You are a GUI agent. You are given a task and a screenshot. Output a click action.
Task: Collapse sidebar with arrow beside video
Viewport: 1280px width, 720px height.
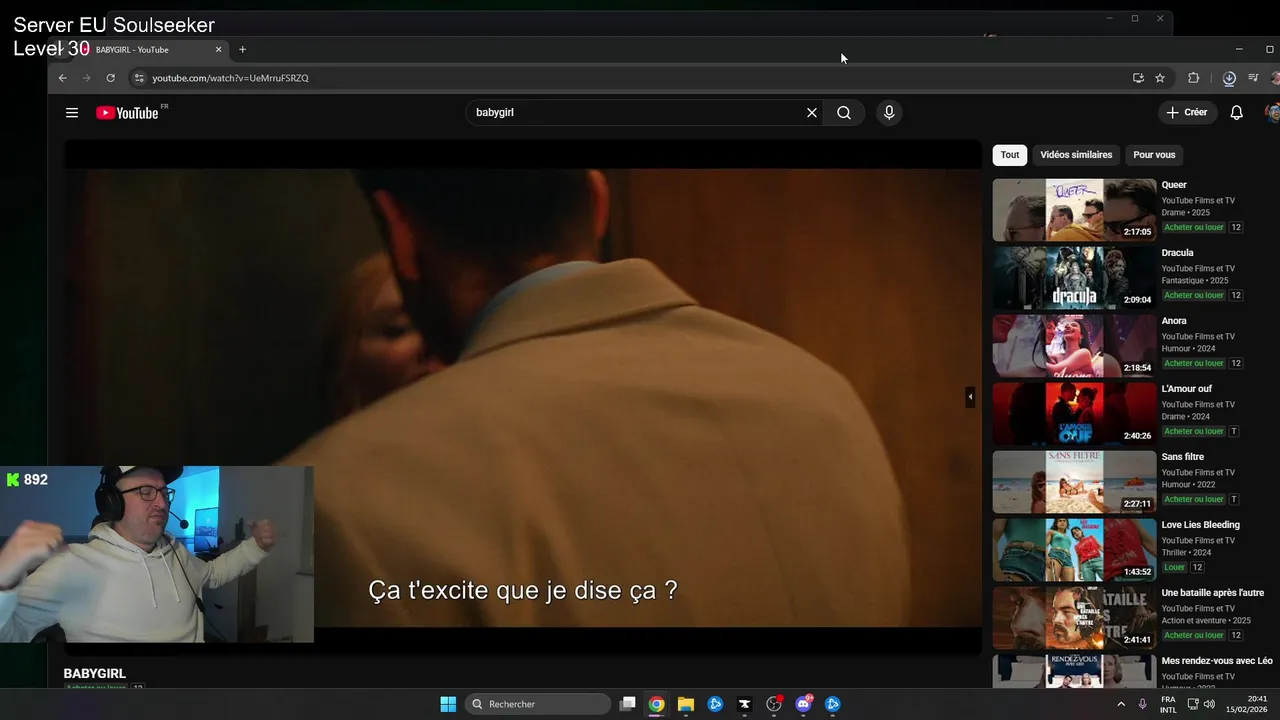[970, 397]
